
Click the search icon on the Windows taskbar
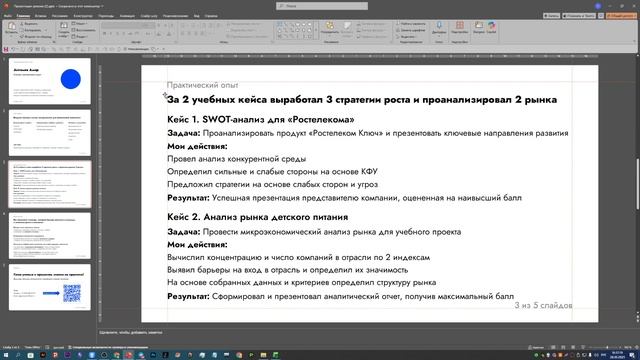pos(18,356)
